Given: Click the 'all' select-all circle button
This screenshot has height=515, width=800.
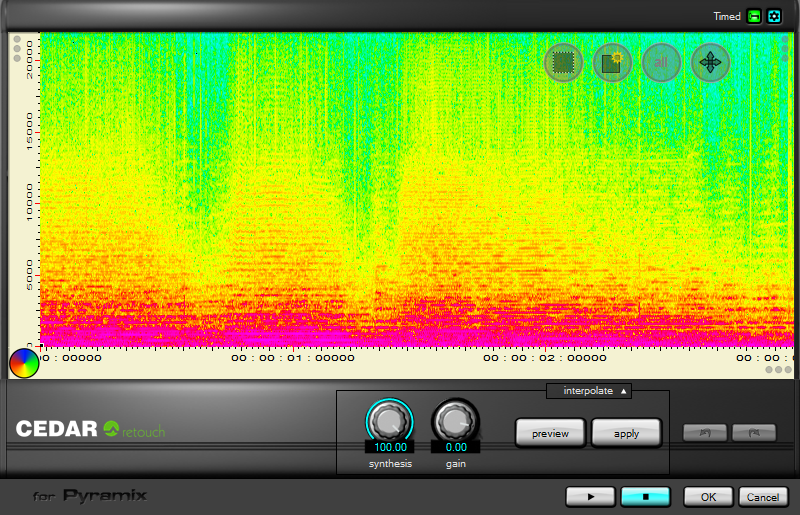Looking at the screenshot, I should pos(660,63).
